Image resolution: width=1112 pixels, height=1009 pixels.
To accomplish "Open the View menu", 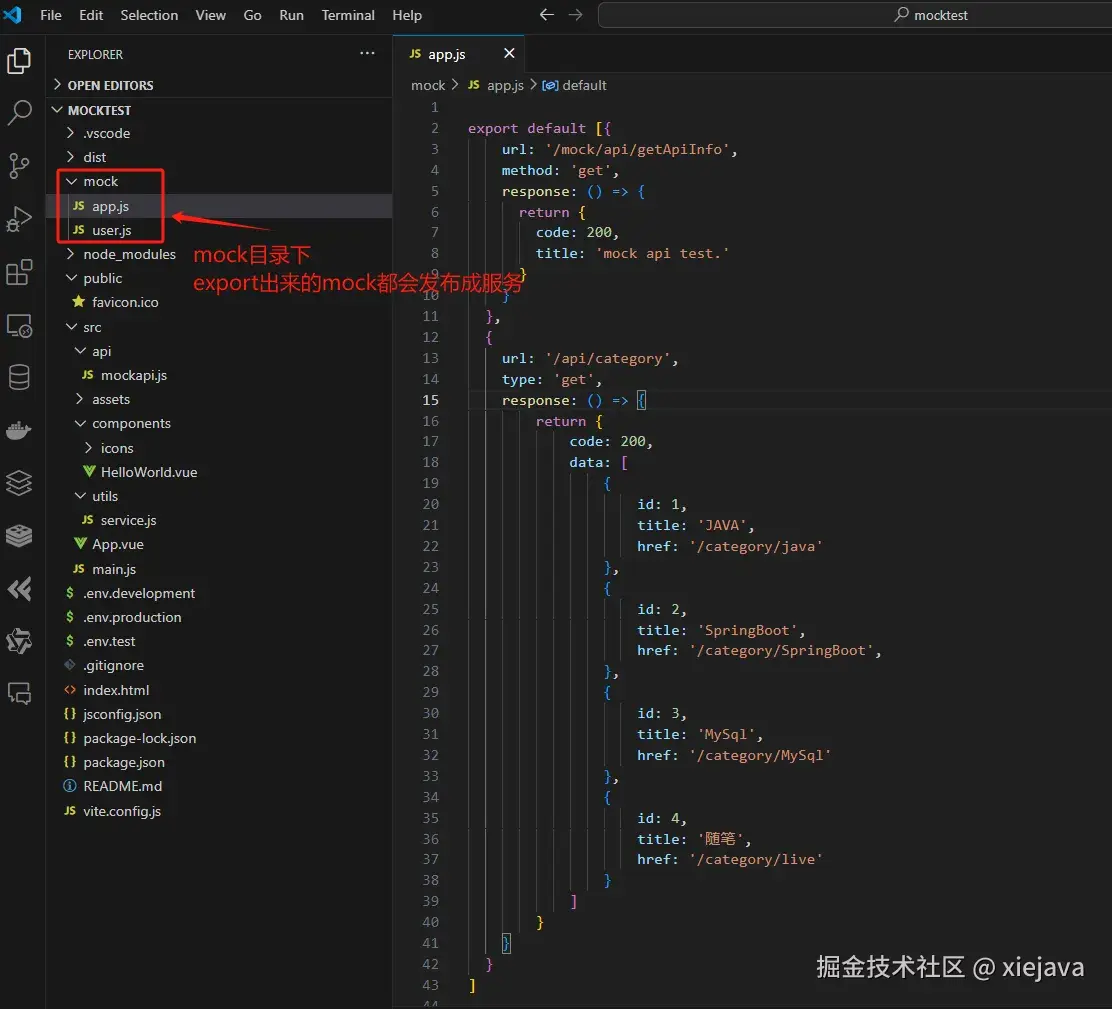I will 211,15.
